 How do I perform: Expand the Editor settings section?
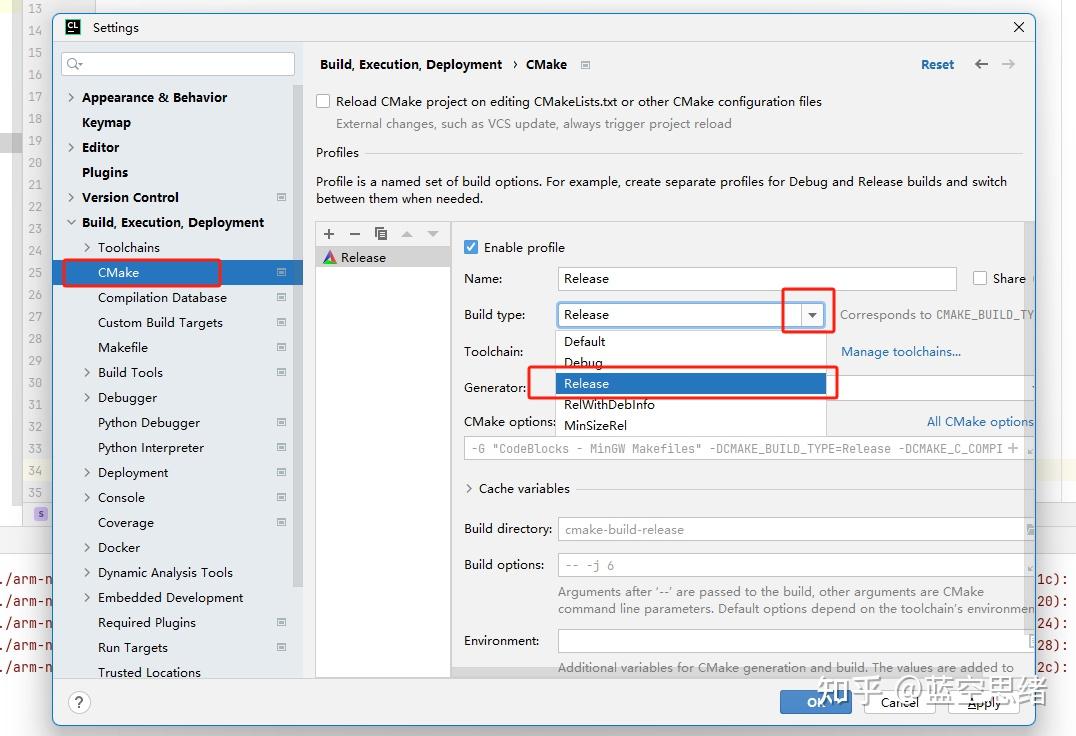click(x=71, y=147)
